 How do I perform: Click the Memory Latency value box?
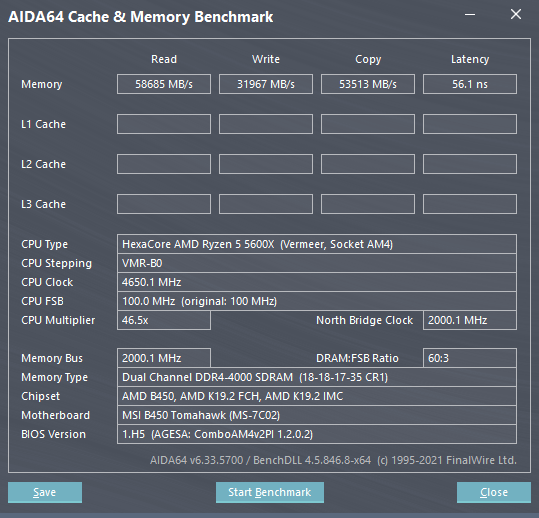[470, 84]
